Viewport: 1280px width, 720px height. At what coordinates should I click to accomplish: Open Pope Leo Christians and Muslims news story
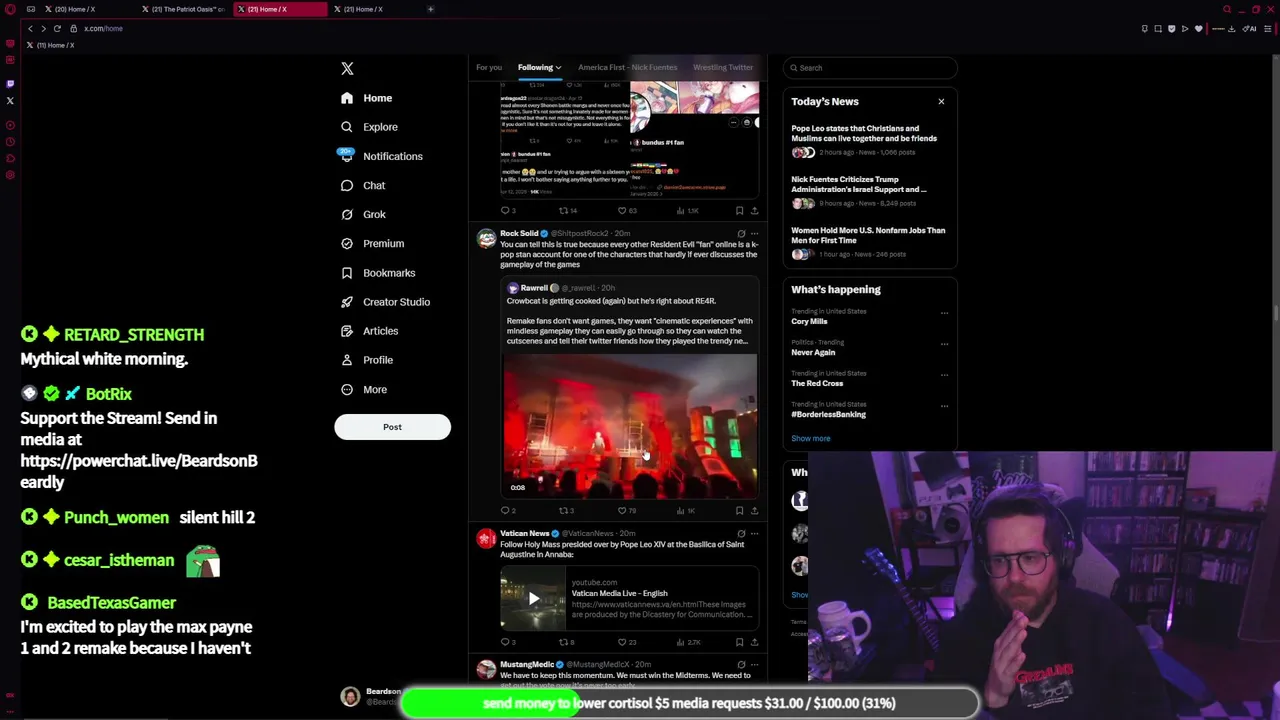(868, 141)
